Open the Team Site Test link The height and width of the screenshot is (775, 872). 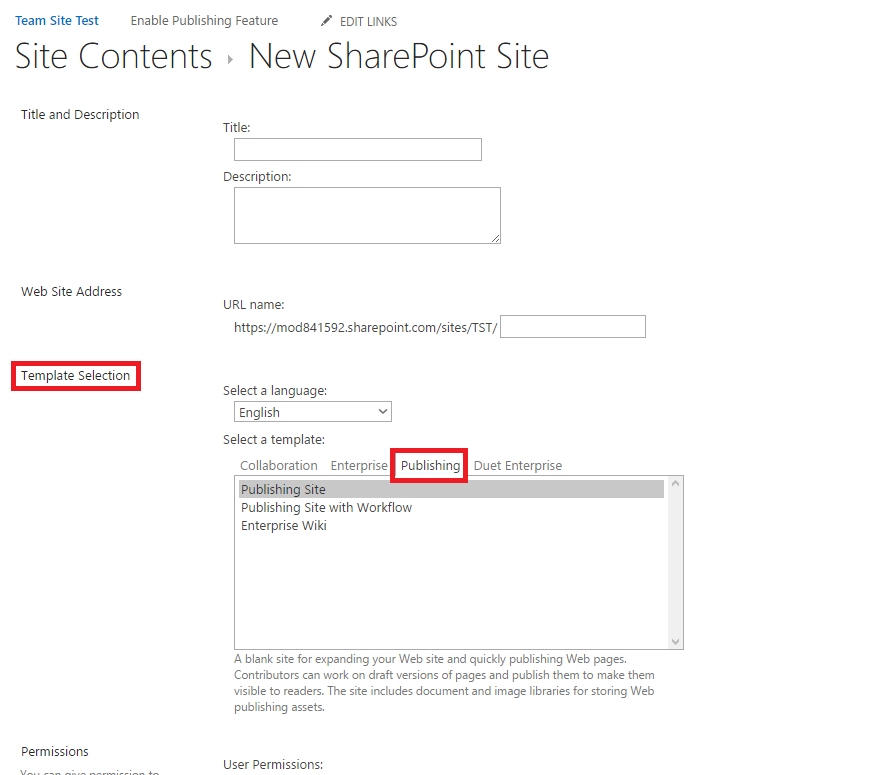coord(57,21)
